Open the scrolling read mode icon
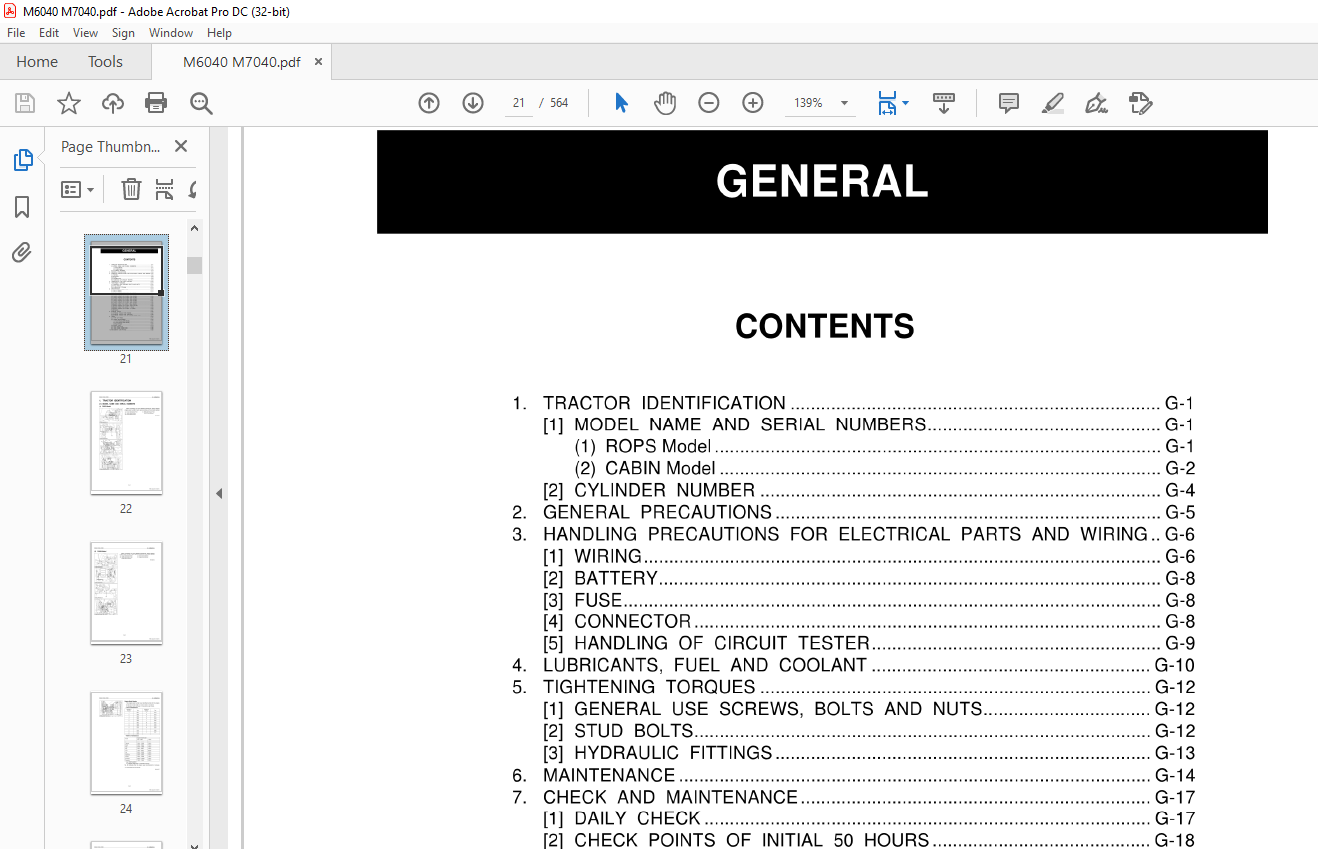This screenshot has width=1318, height=849. 944,103
